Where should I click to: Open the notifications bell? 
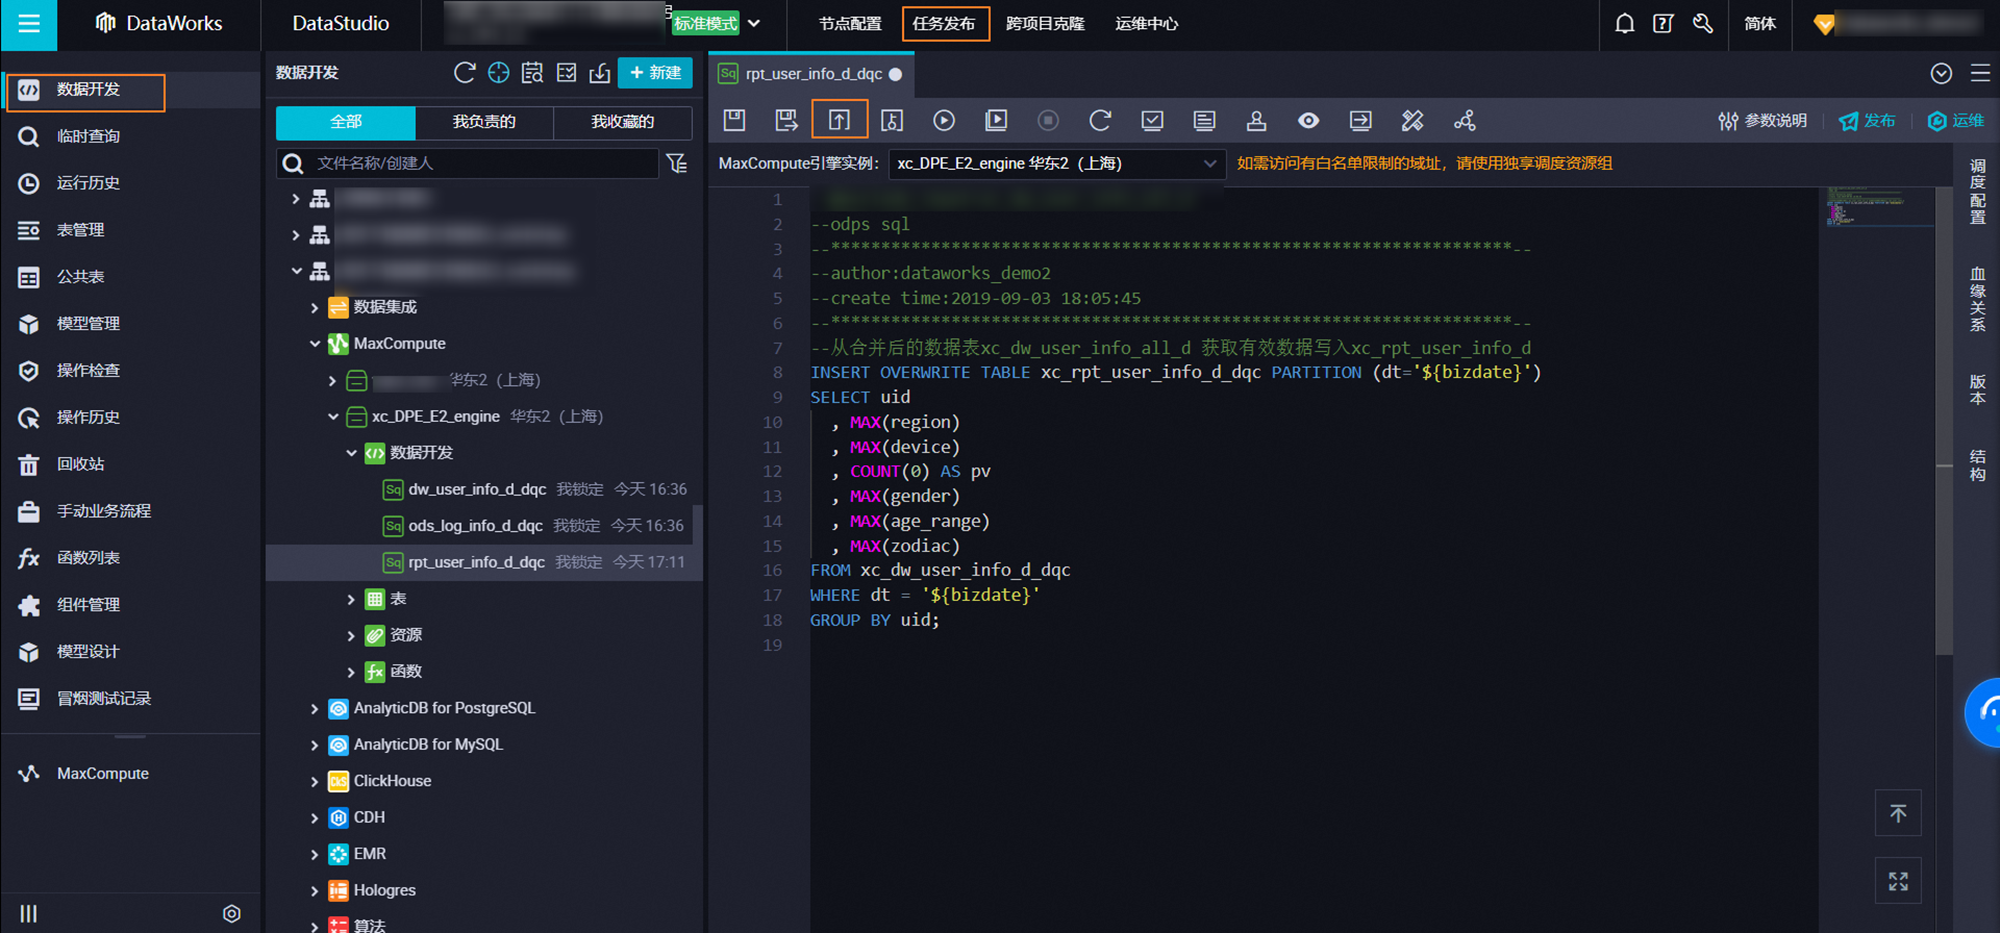click(x=1625, y=24)
